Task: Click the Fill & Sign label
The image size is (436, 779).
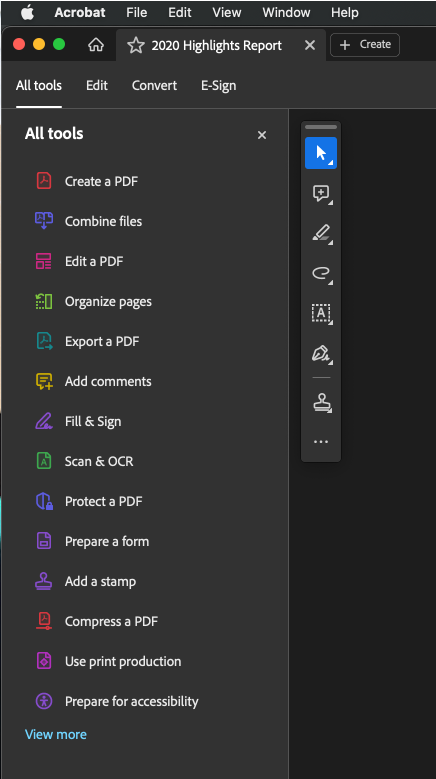Action: pyautogui.click(x=93, y=422)
